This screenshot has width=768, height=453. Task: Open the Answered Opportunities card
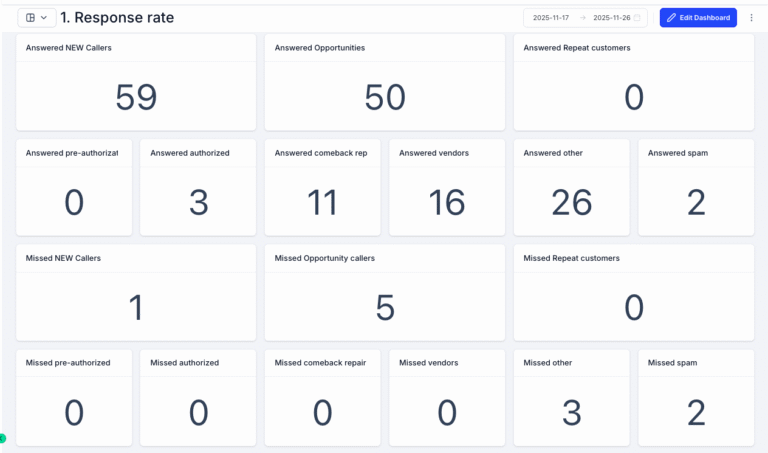pos(385,84)
